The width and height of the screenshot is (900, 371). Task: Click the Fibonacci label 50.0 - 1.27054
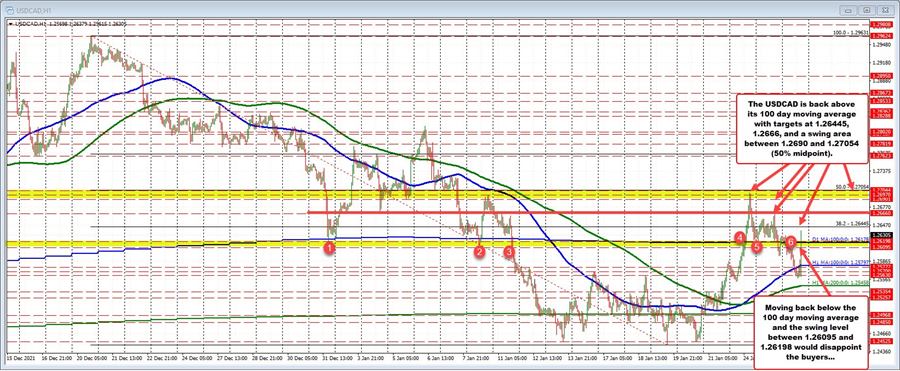(x=852, y=187)
